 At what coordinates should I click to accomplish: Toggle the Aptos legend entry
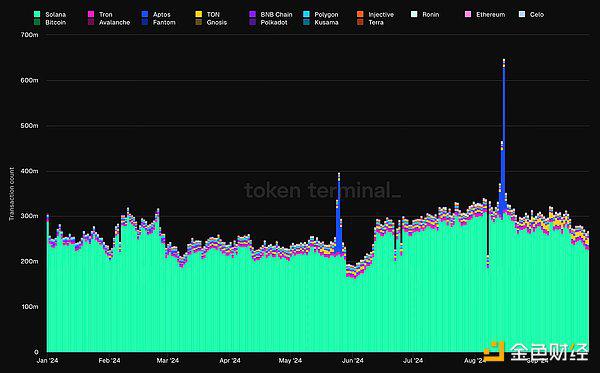(x=156, y=14)
